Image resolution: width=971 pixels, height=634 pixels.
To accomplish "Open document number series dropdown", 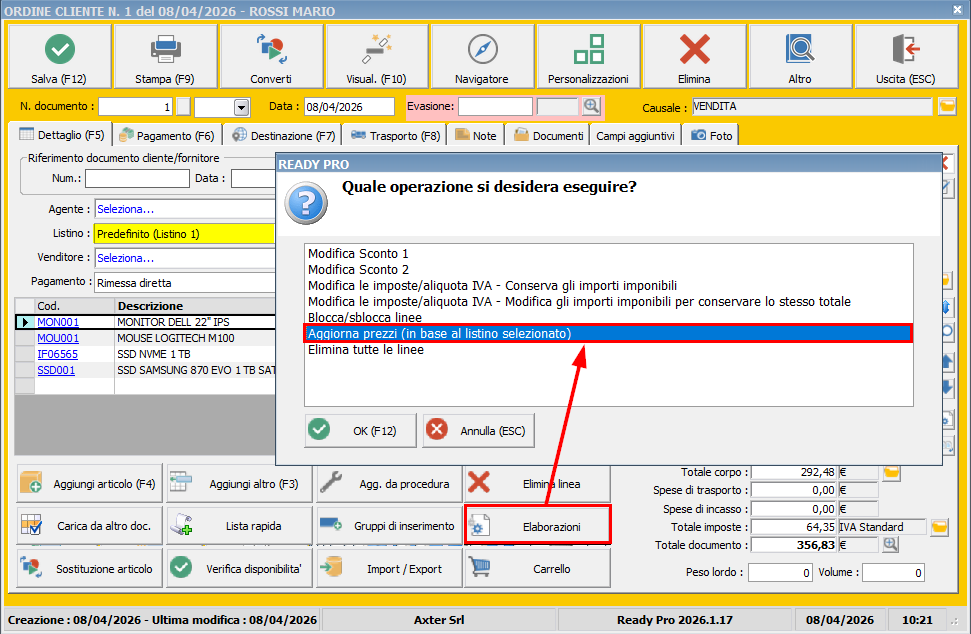I will click(242, 107).
